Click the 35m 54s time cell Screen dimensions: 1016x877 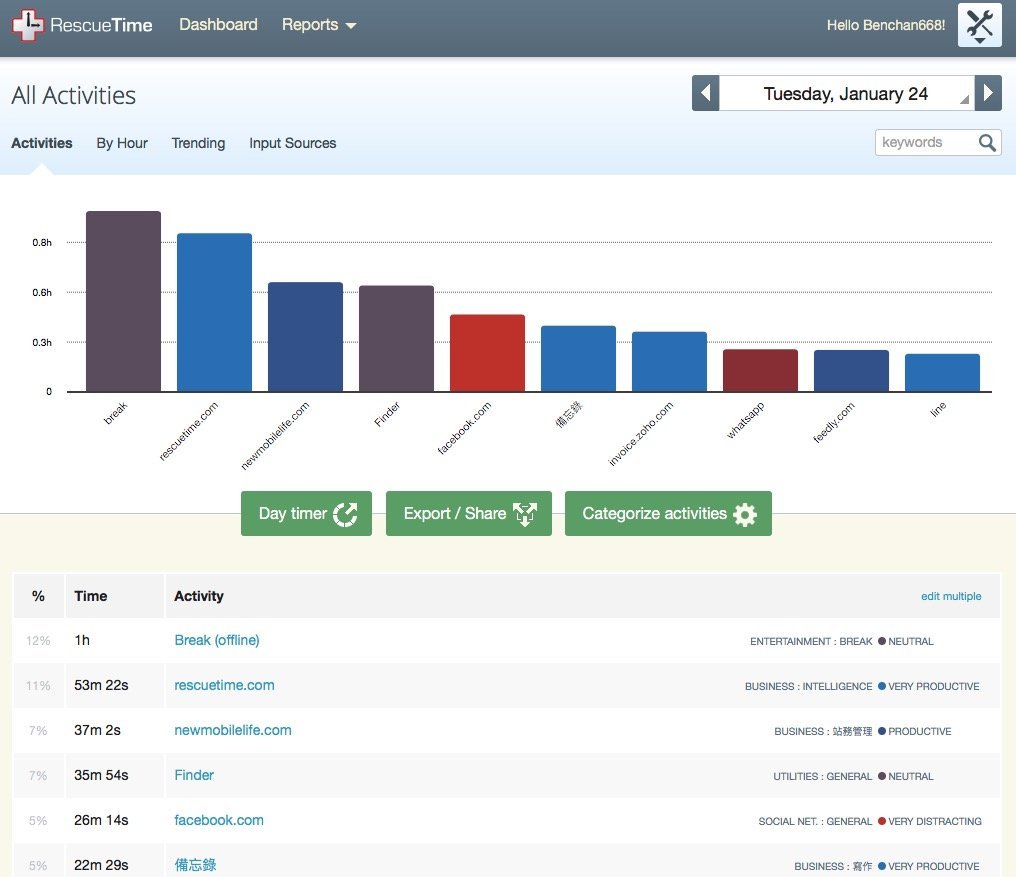[x=101, y=775]
